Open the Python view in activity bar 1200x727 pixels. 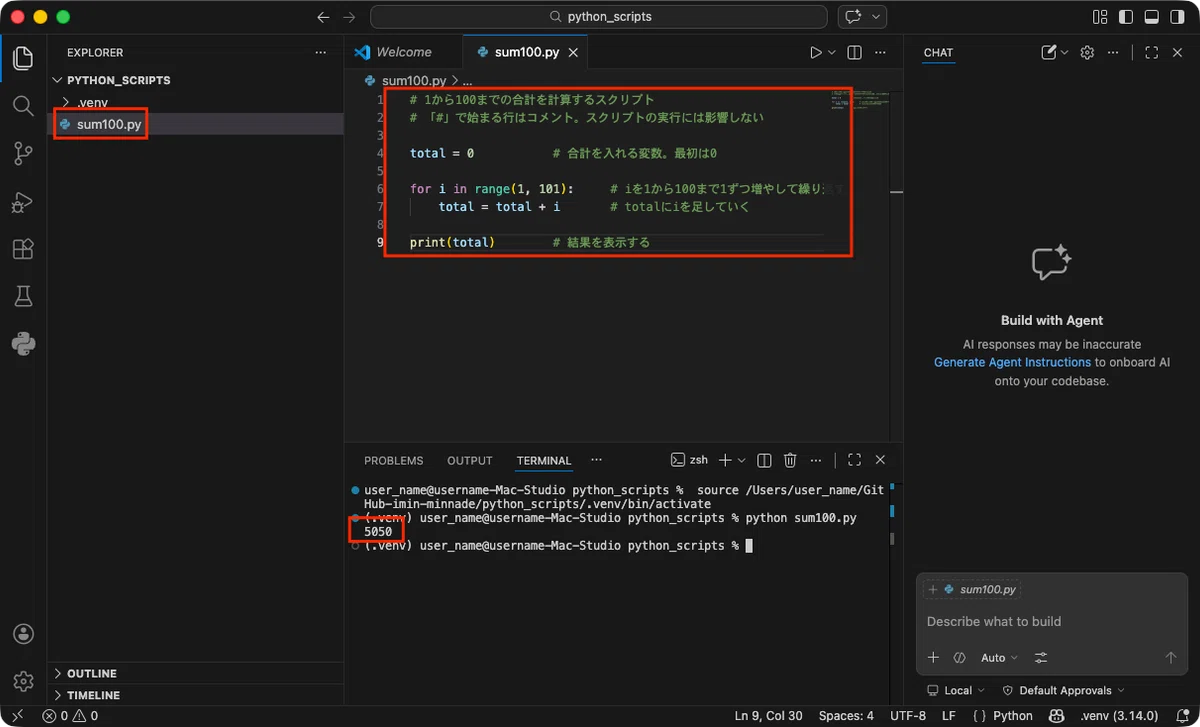[x=23, y=344]
